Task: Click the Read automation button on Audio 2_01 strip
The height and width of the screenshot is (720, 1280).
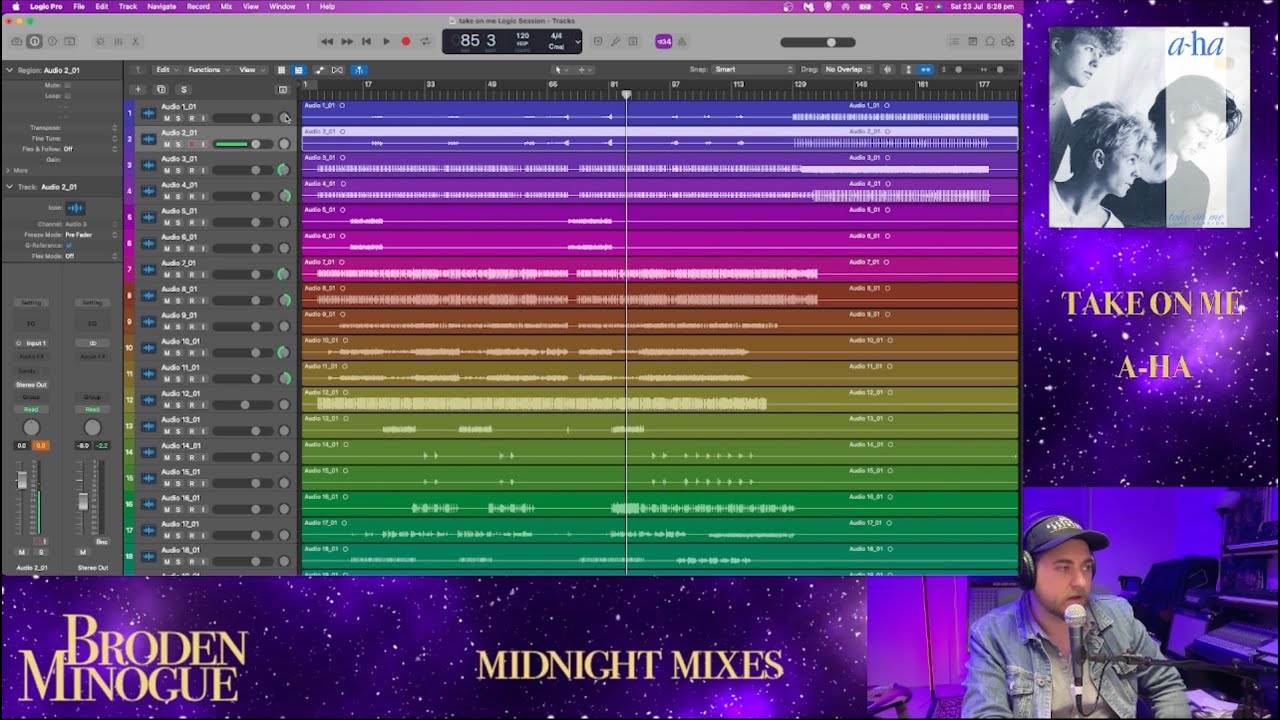Action: (31, 409)
